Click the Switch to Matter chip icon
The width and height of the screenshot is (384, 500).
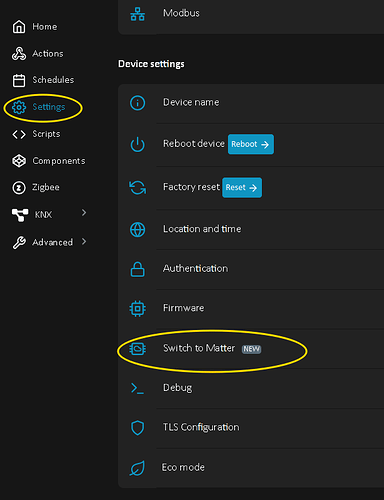point(137,349)
